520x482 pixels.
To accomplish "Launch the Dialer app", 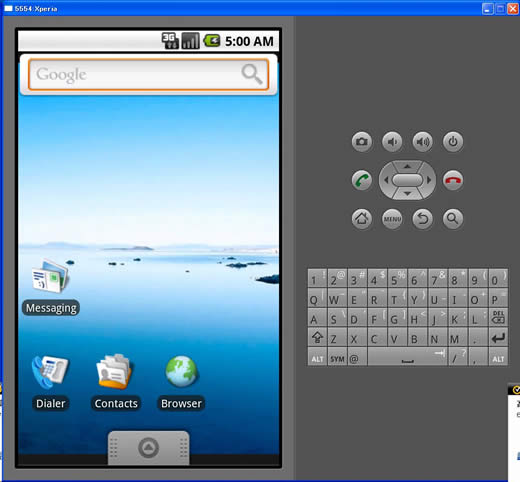I will click(x=50, y=372).
